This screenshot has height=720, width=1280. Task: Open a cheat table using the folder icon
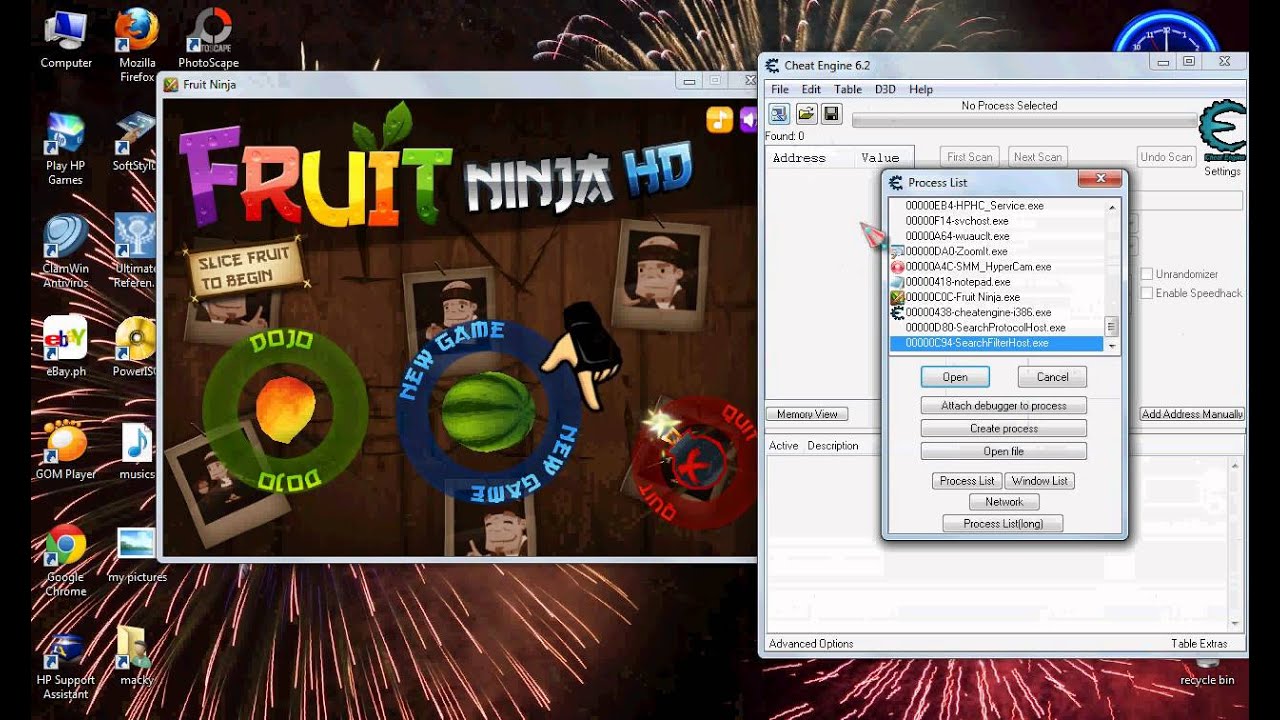click(806, 113)
